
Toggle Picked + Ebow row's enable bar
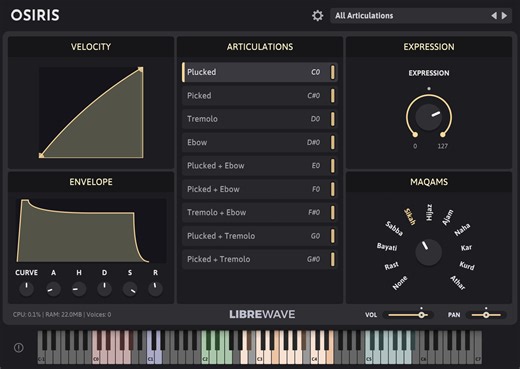[332, 189]
